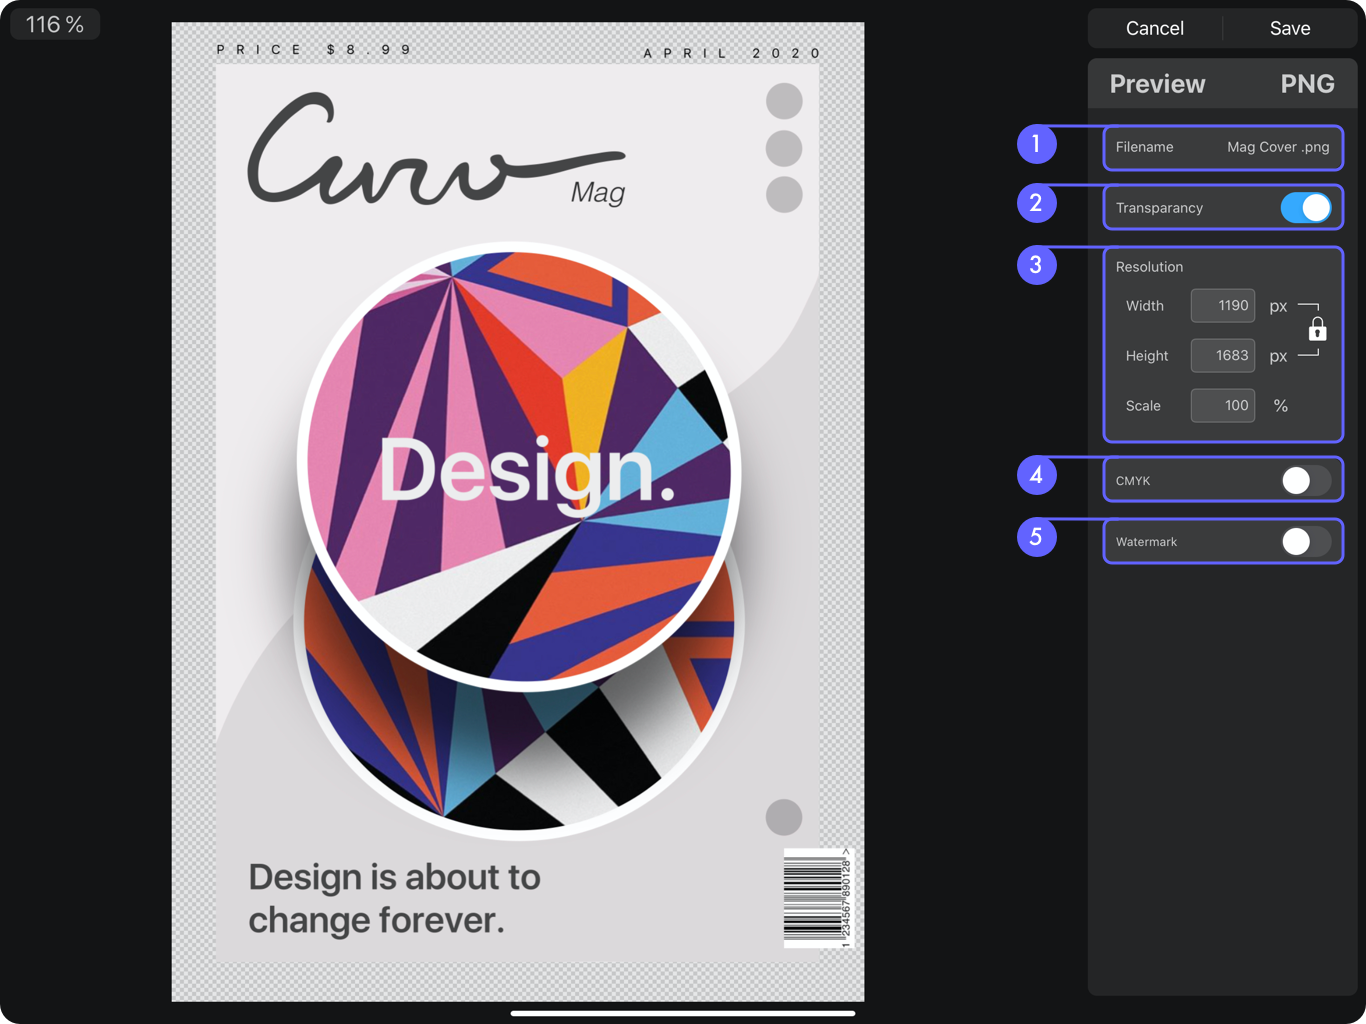Click the Height value 1683

coord(1222,356)
